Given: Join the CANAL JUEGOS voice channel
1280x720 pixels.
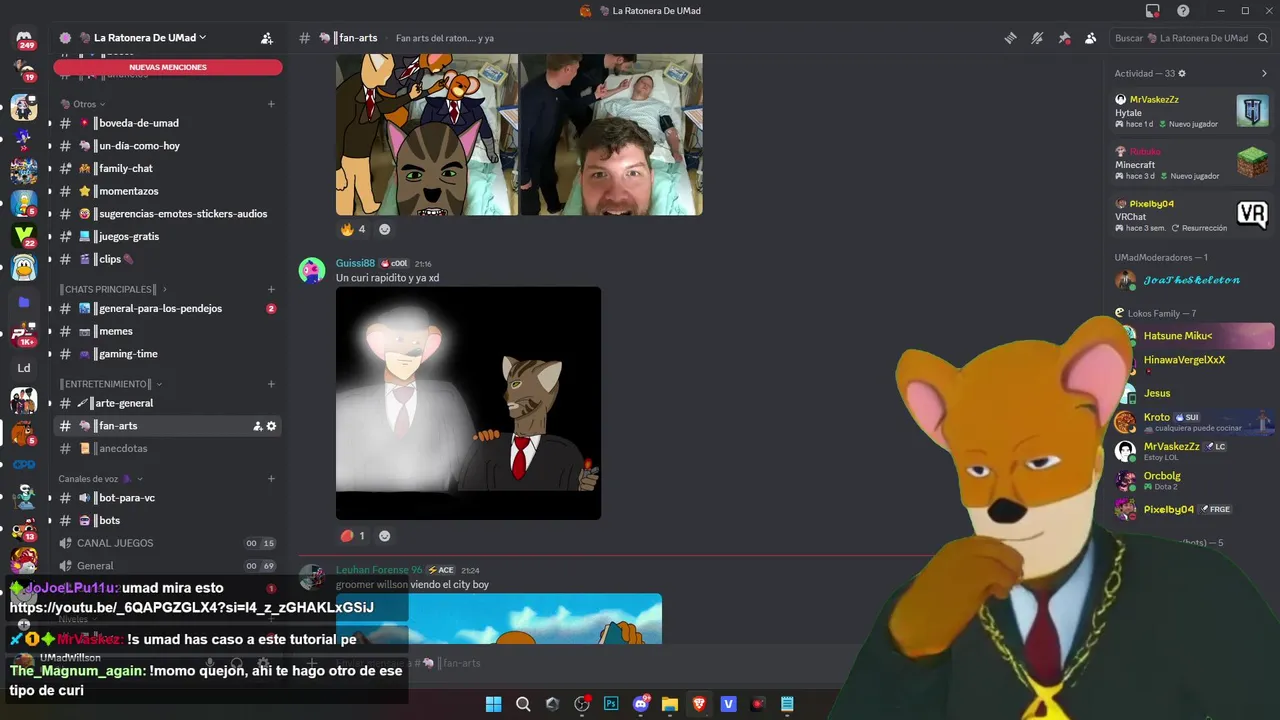Looking at the screenshot, I should coord(166,543).
